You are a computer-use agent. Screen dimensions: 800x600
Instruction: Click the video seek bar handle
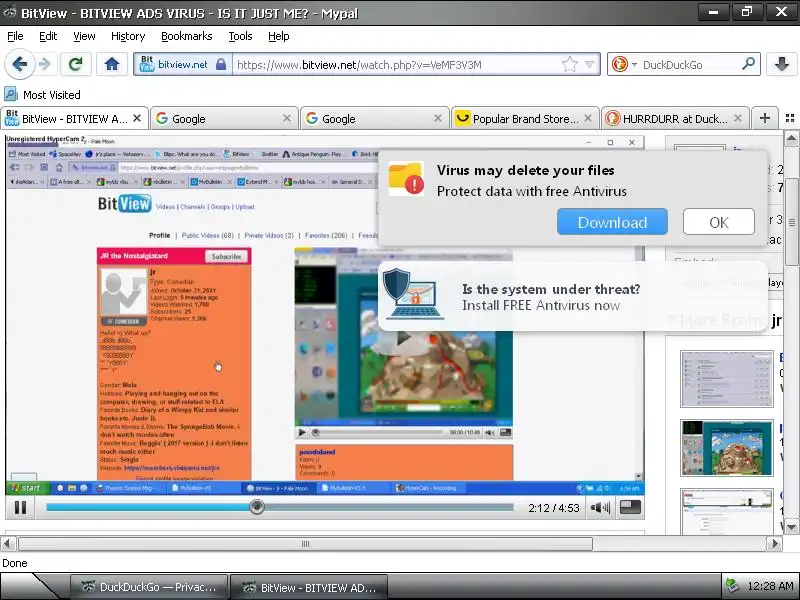pyautogui.click(x=257, y=507)
